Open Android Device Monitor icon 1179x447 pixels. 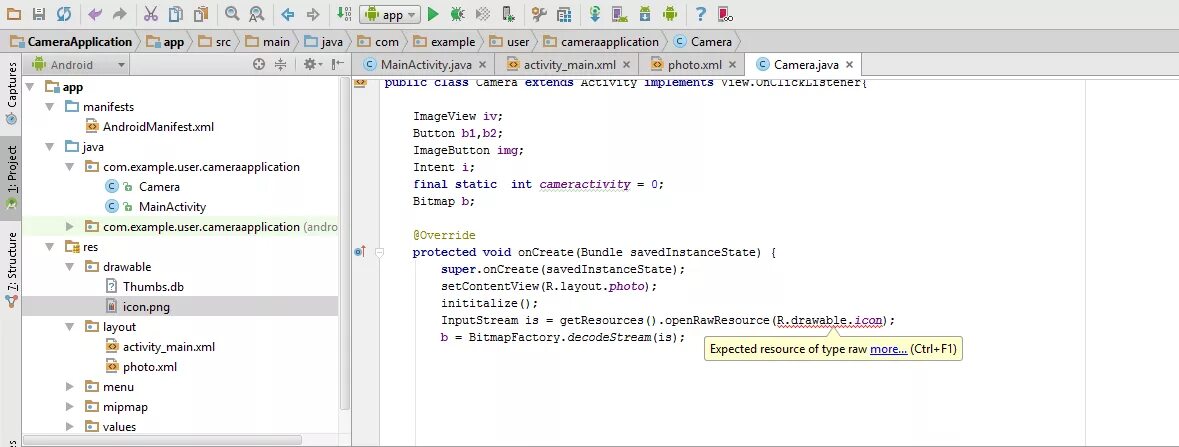tap(670, 14)
